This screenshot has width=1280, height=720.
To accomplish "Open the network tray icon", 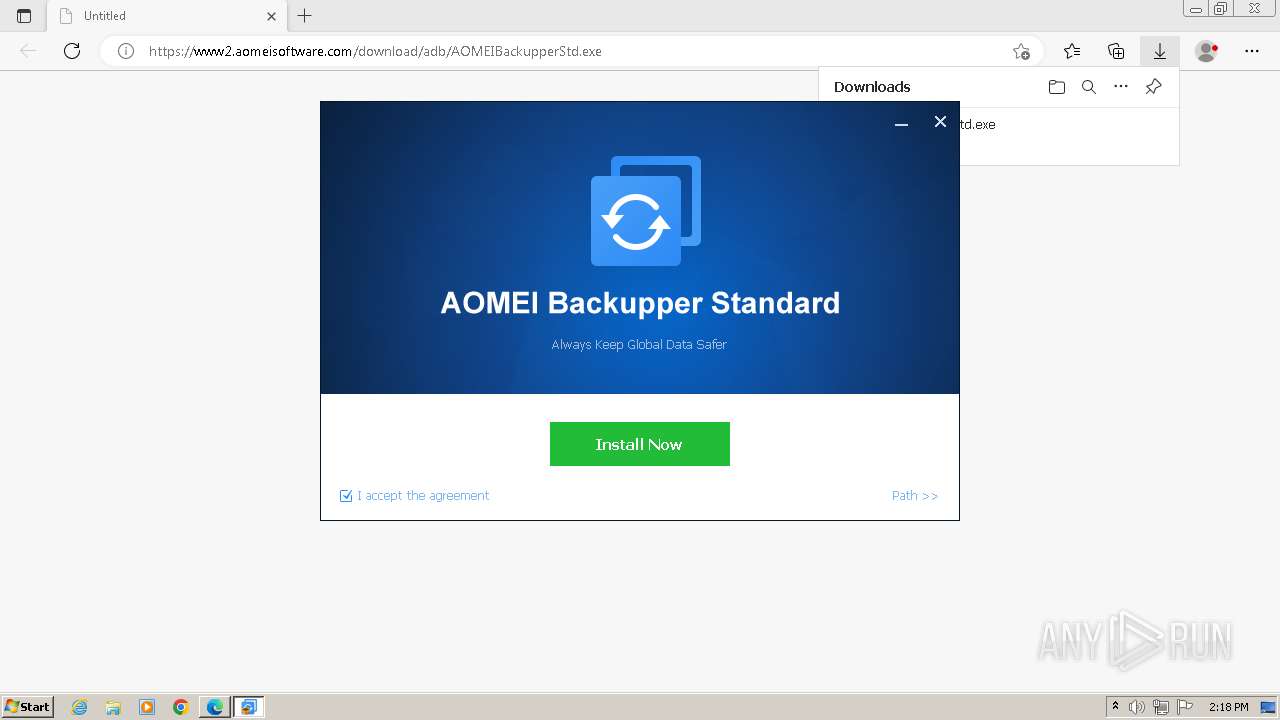I will pyautogui.click(x=1161, y=707).
